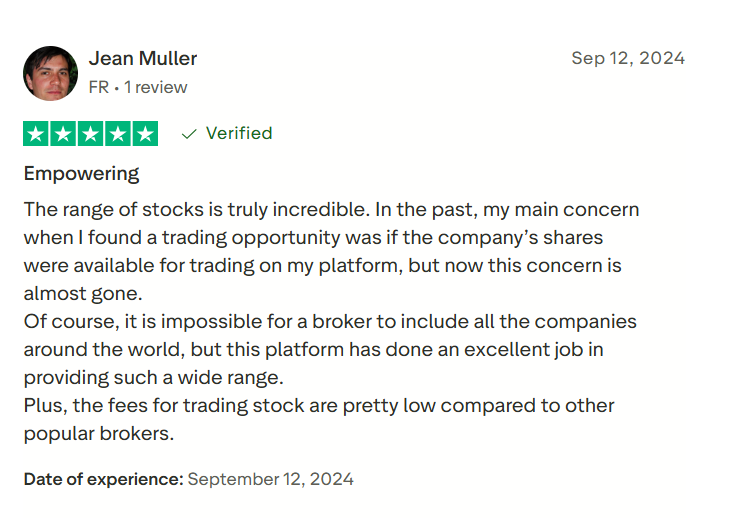Click the Verified checkmark icon

(x=189, y=134)
